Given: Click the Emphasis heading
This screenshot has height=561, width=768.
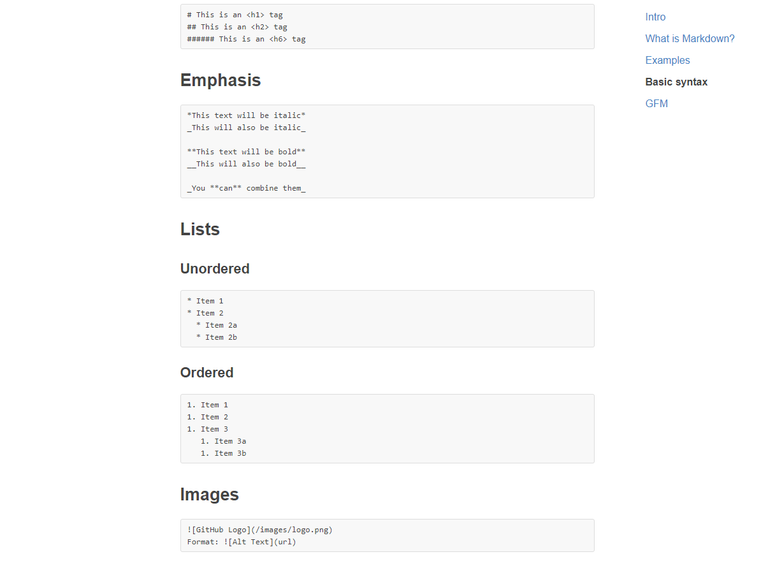Looking at the screenshot, I should pyautogui.click(x=220, y=80).
